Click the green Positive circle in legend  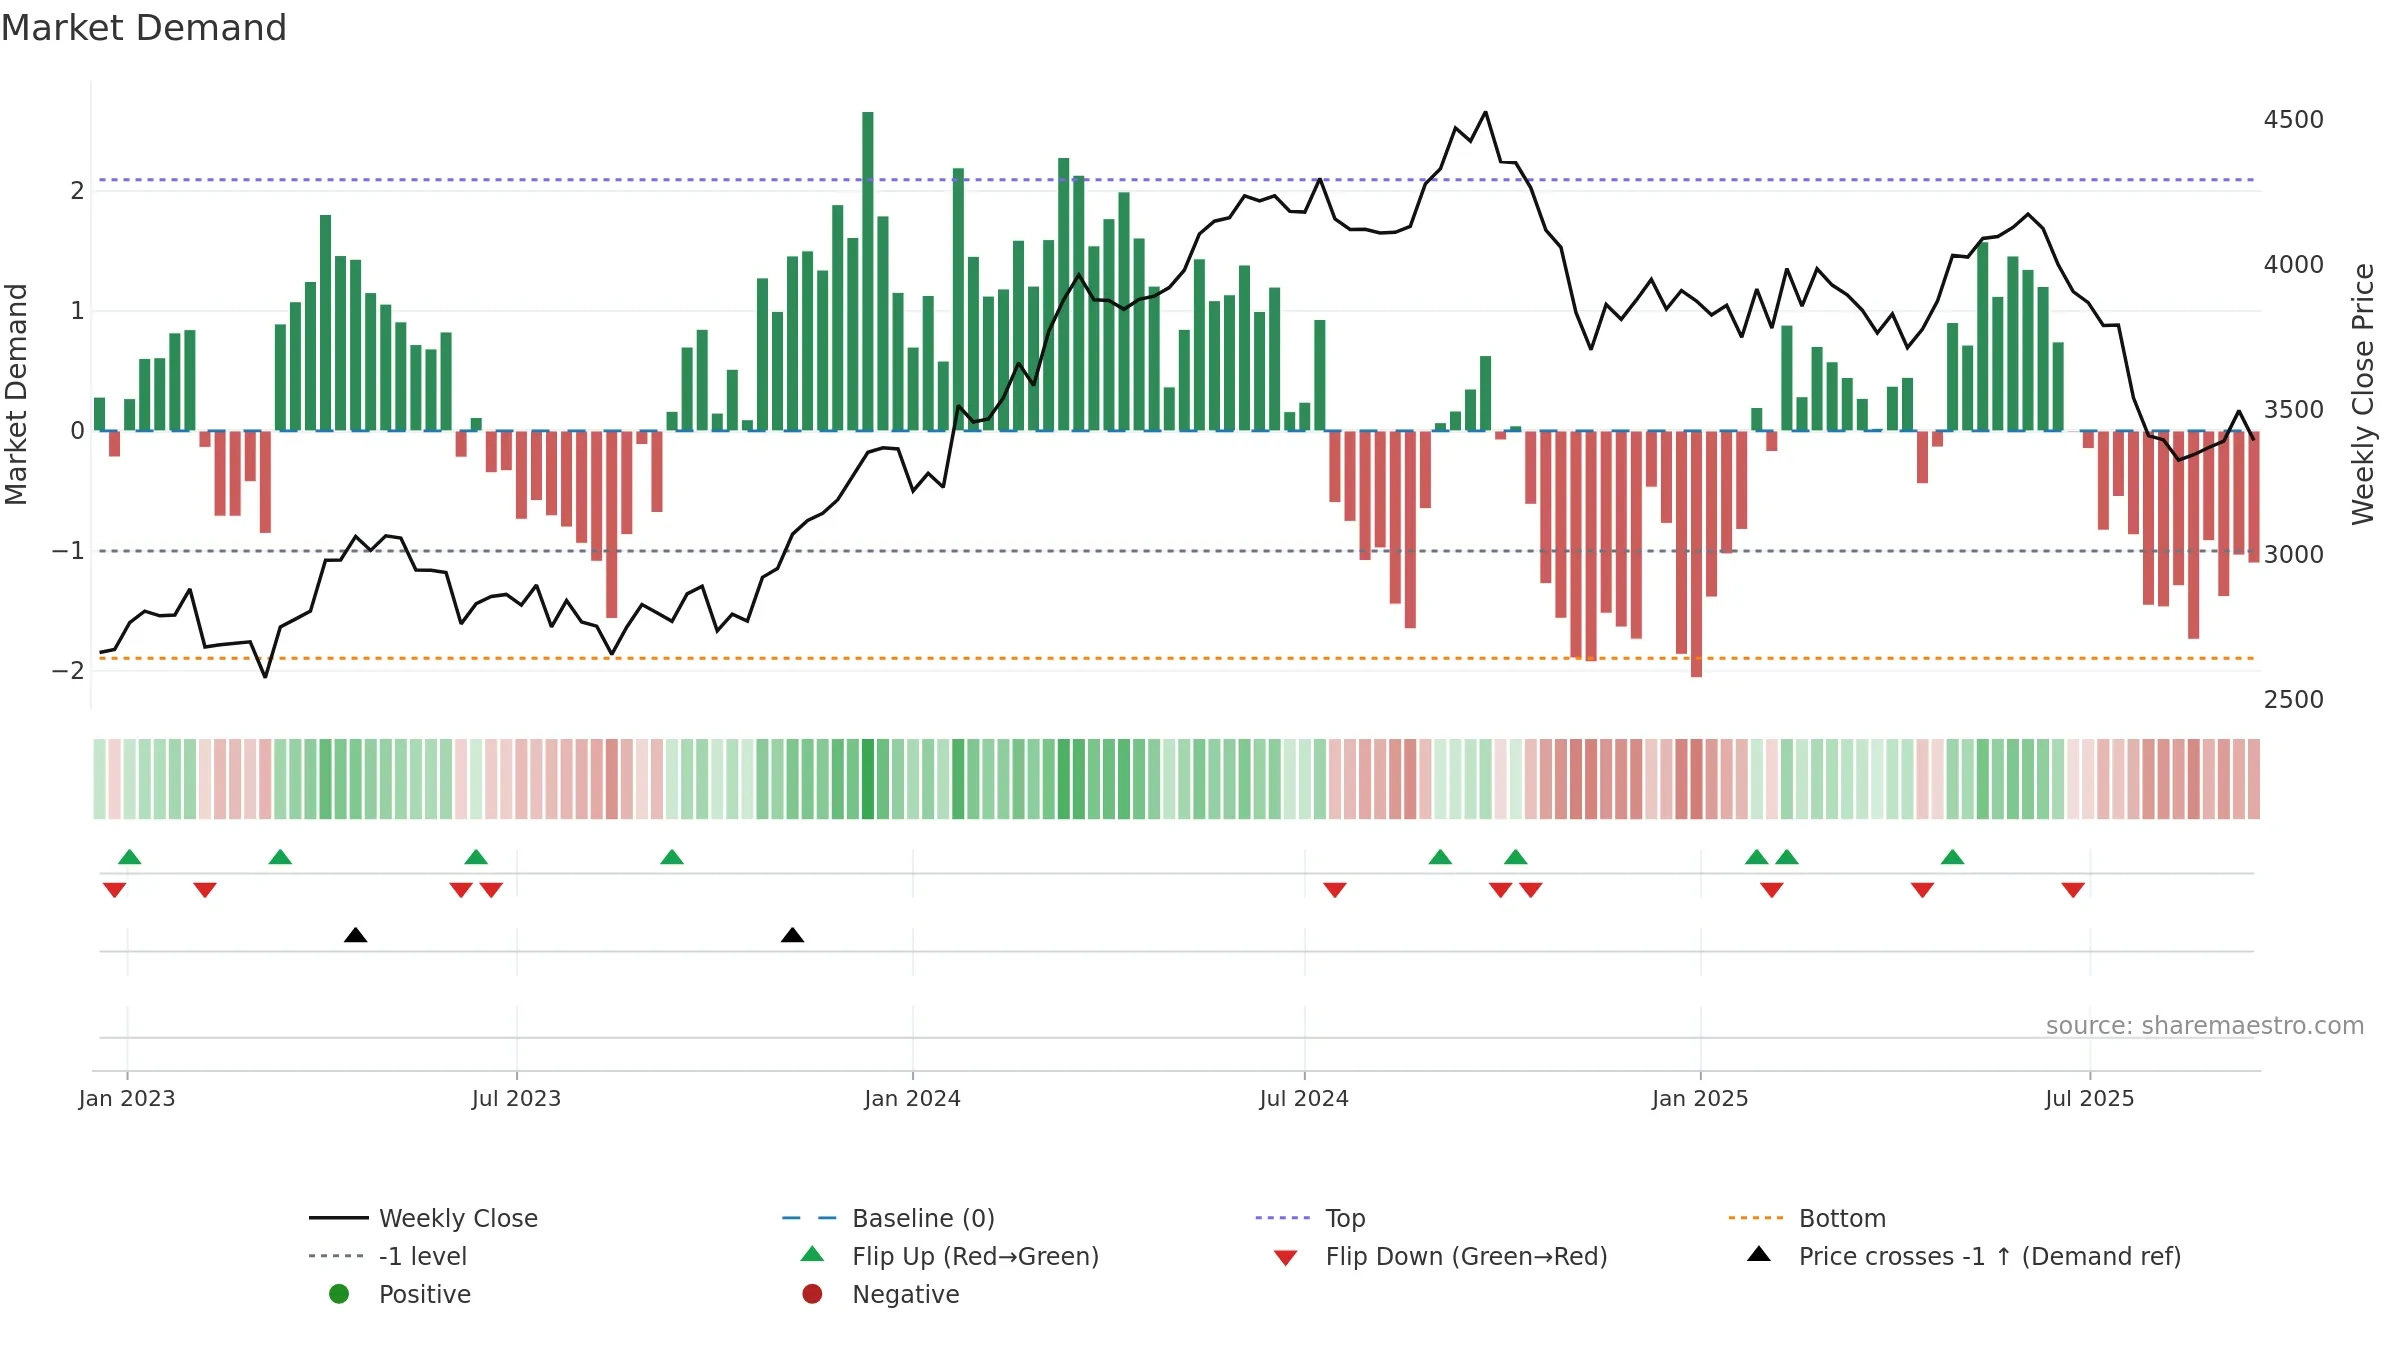point(339,1294)
